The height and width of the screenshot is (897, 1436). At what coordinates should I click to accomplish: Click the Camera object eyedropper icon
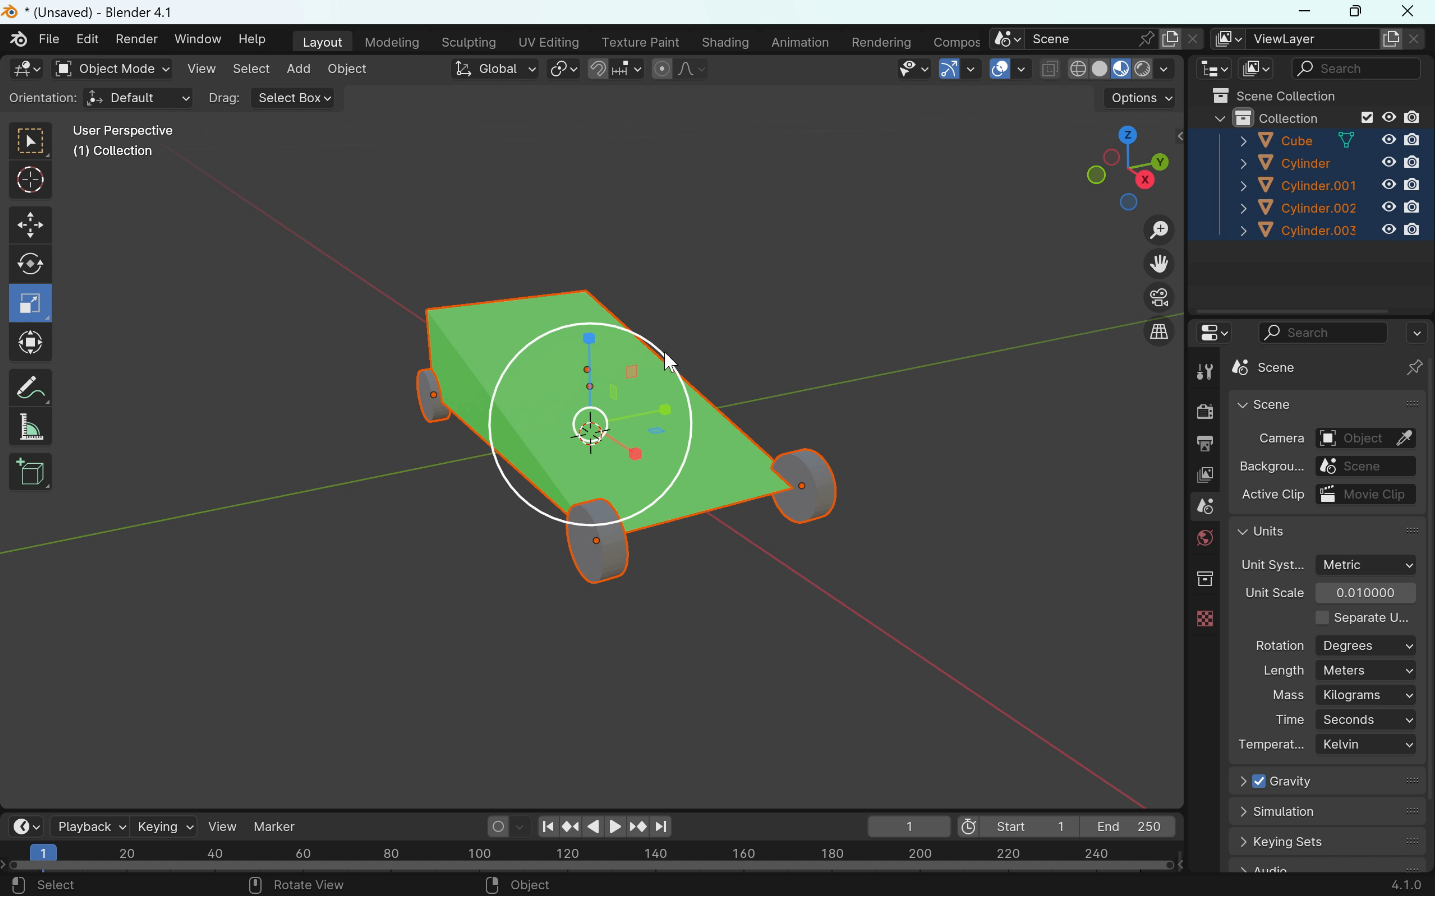pyautogui.click(x=1406, y=439)
